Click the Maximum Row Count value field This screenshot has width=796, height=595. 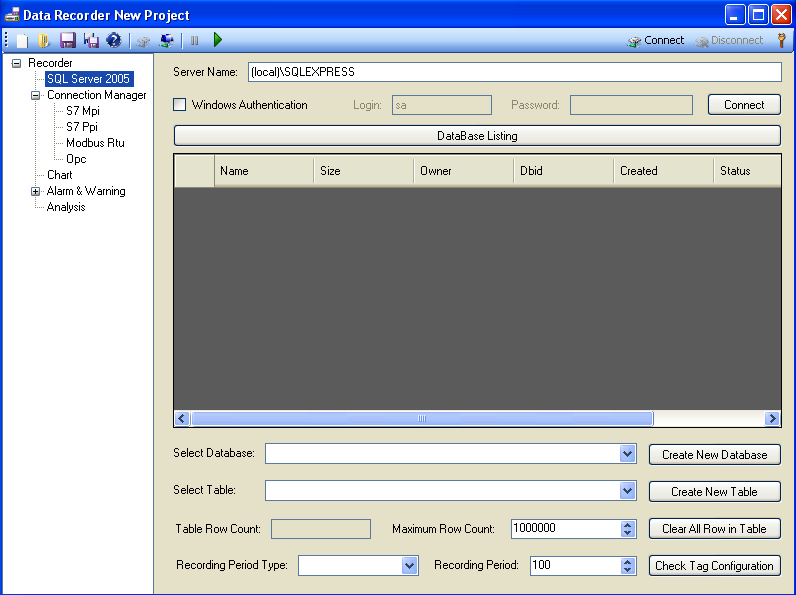coord(566,528)
